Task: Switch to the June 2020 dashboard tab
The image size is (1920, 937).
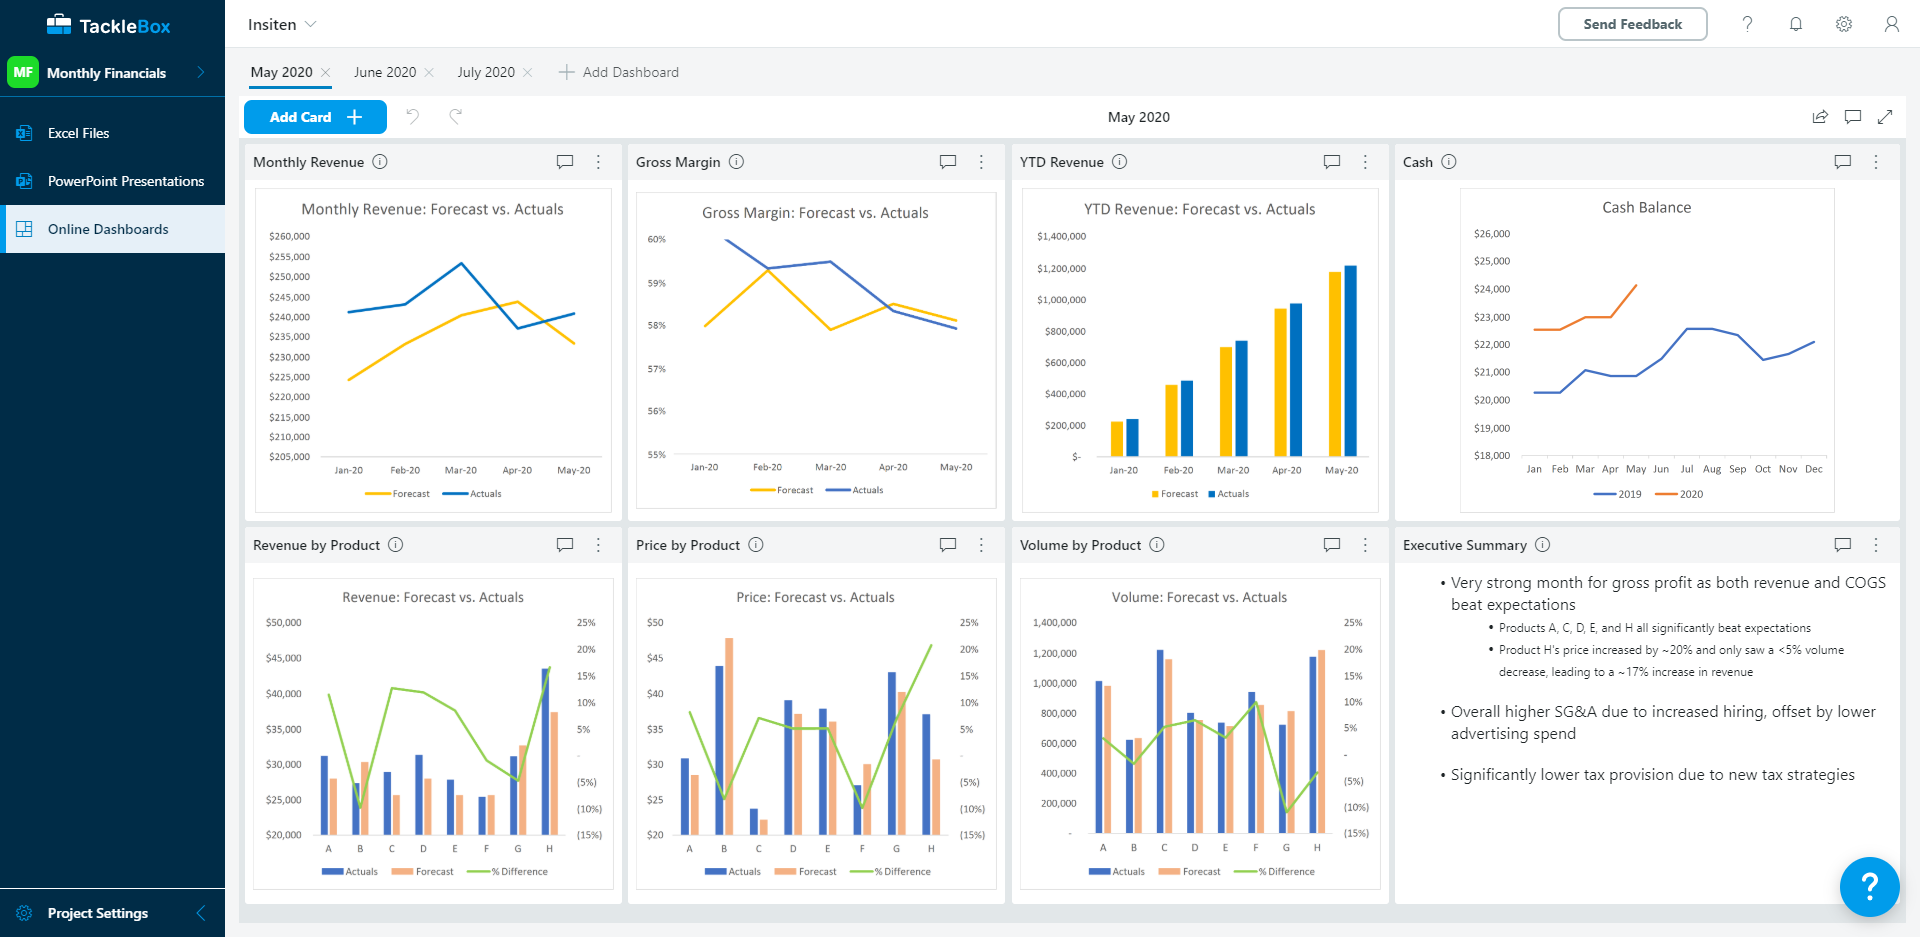Action: [385, 72]
